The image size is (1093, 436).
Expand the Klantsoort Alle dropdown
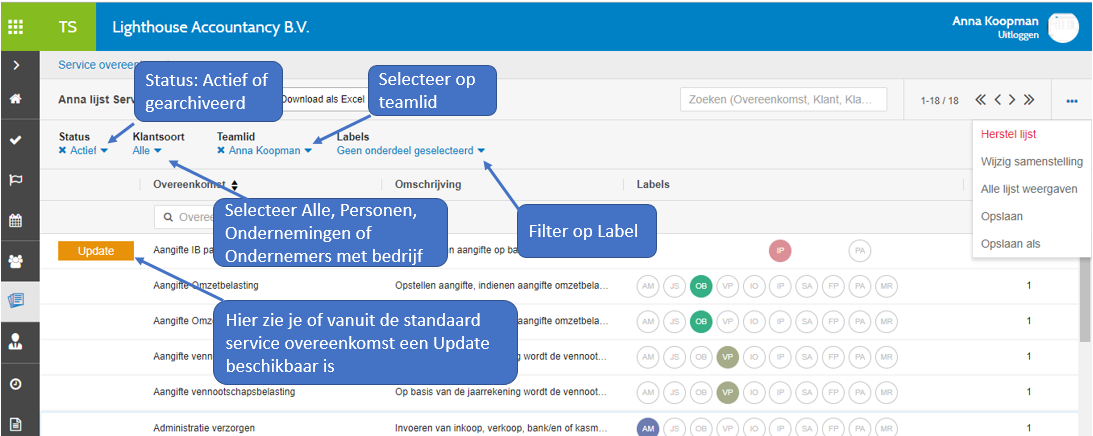point(147,151)
